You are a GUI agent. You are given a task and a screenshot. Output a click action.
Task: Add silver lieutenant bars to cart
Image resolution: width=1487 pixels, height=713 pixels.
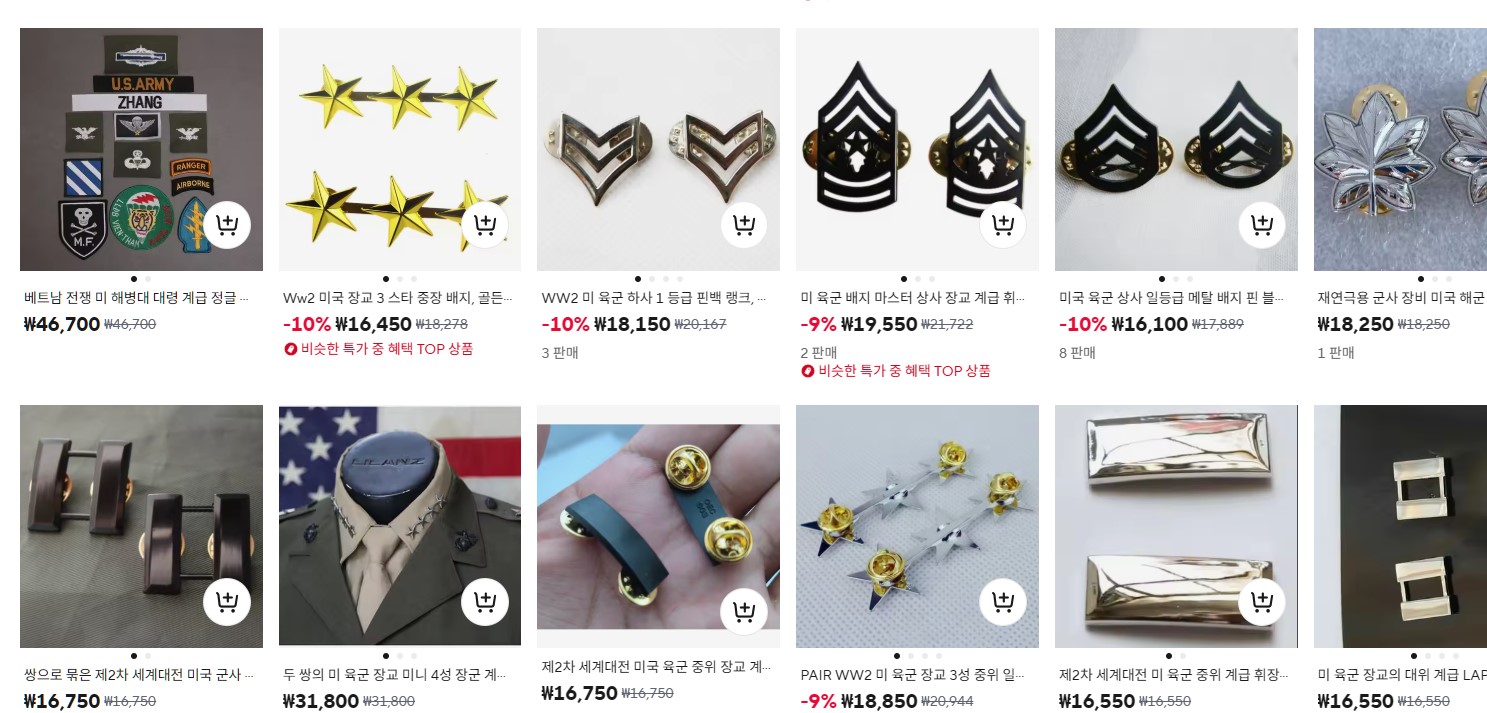1262,602
